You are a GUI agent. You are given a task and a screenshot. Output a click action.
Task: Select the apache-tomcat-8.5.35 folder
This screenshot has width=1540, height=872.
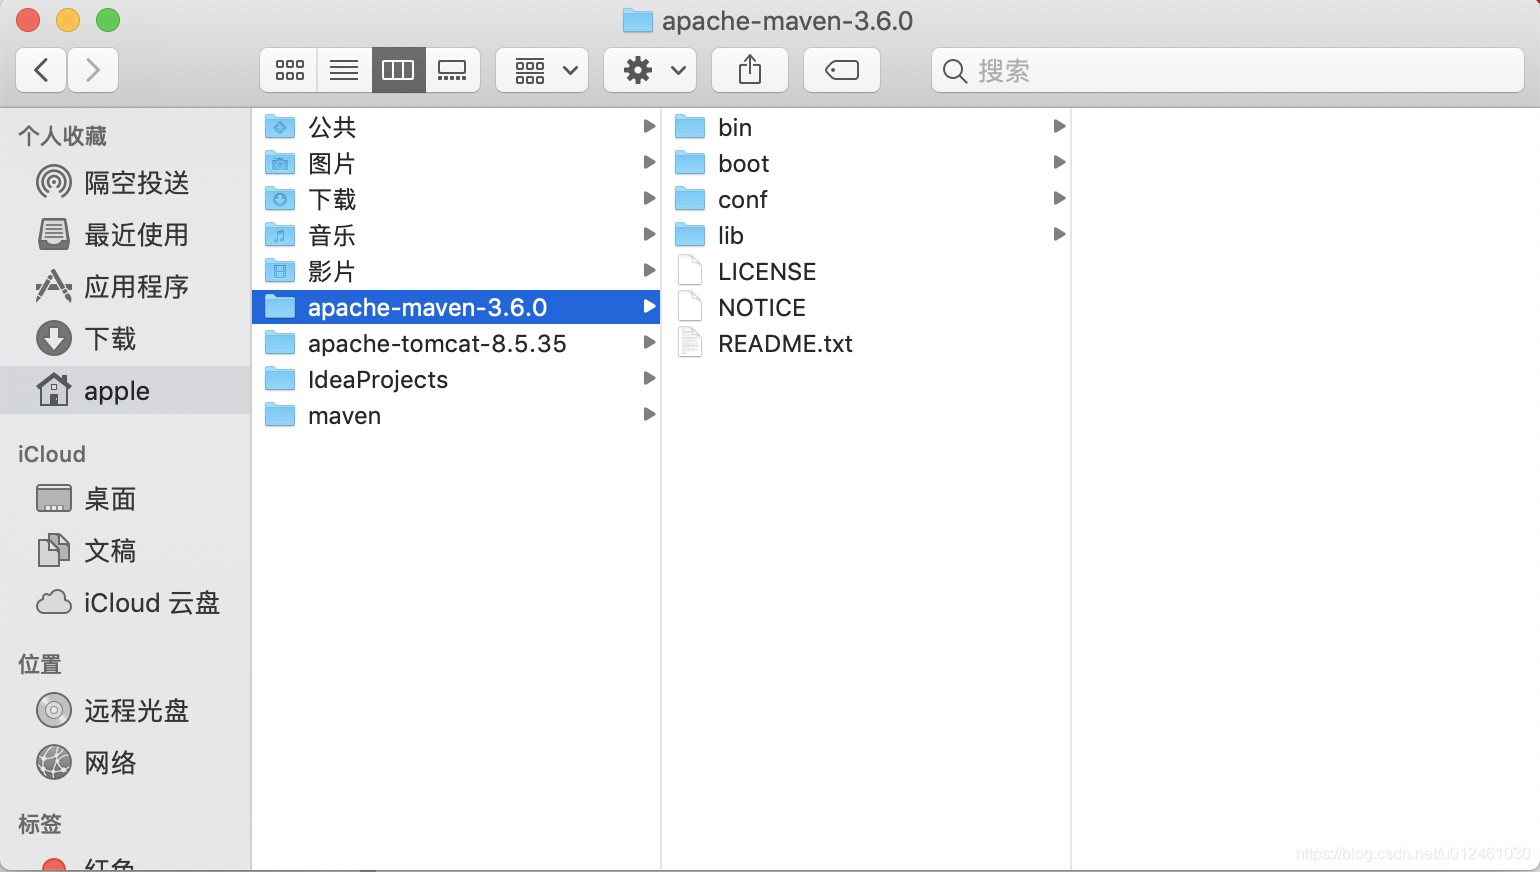456,343
